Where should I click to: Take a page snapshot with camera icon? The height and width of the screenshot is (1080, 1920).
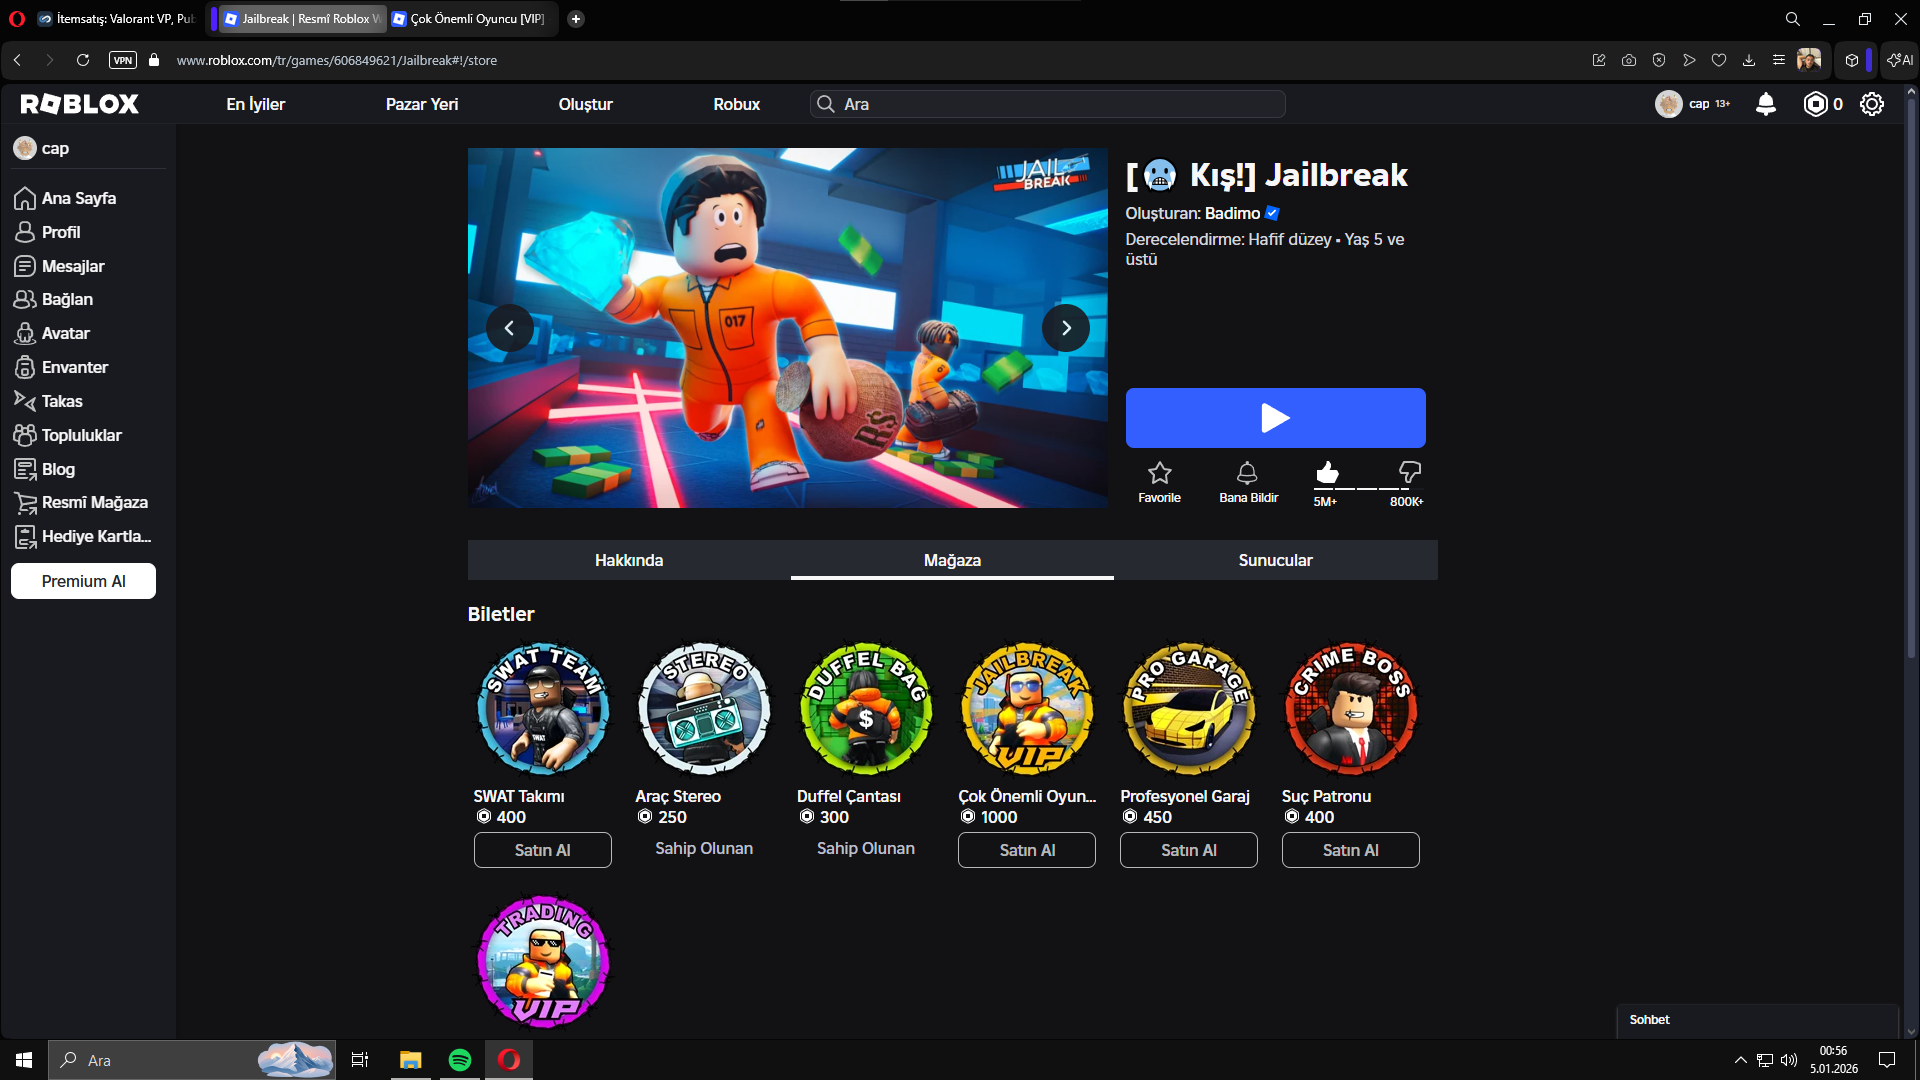pos(1629,60)
